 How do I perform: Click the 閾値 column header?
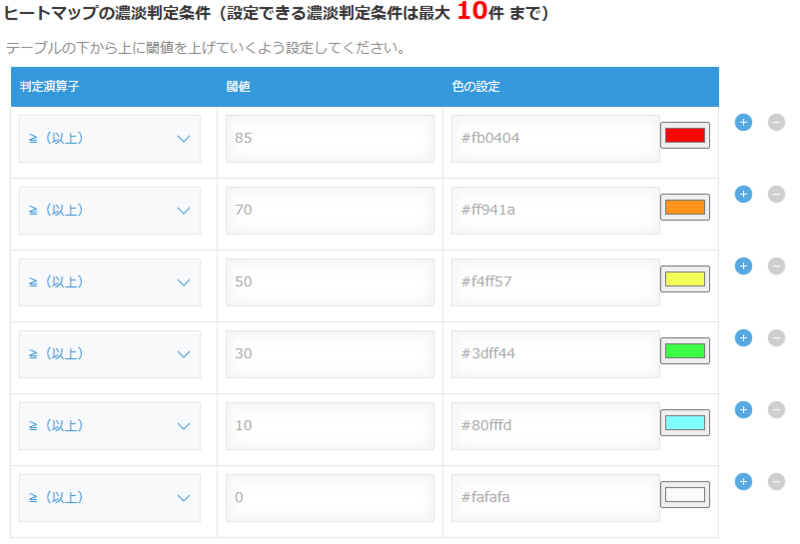[x=238, y=87]
